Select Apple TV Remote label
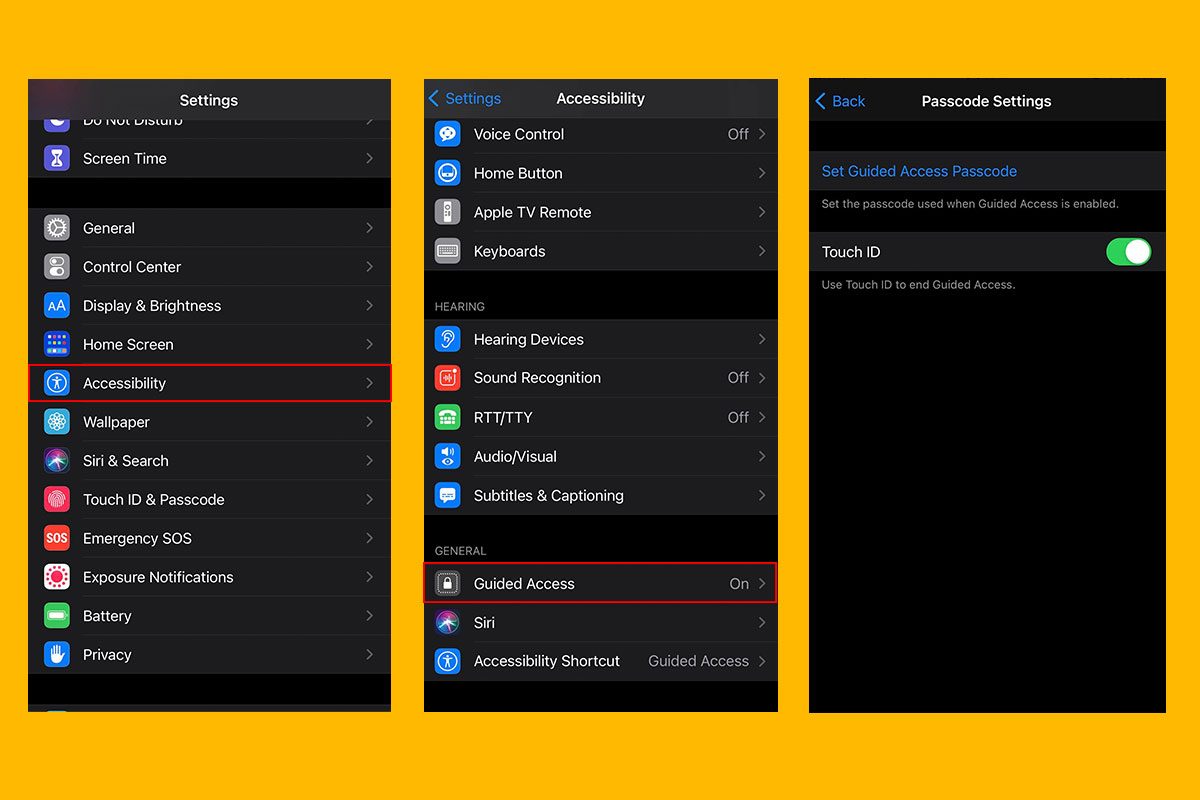Viewport: 1200px width, 800px height. point(533,212)
